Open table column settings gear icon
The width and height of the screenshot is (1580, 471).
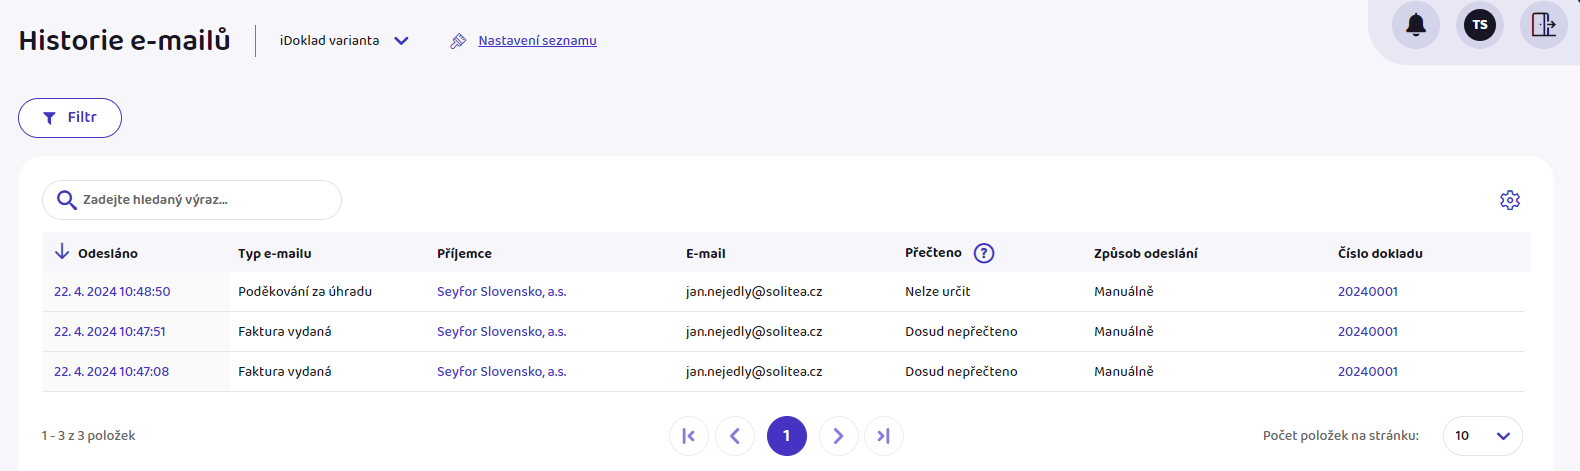(1510, 200)
